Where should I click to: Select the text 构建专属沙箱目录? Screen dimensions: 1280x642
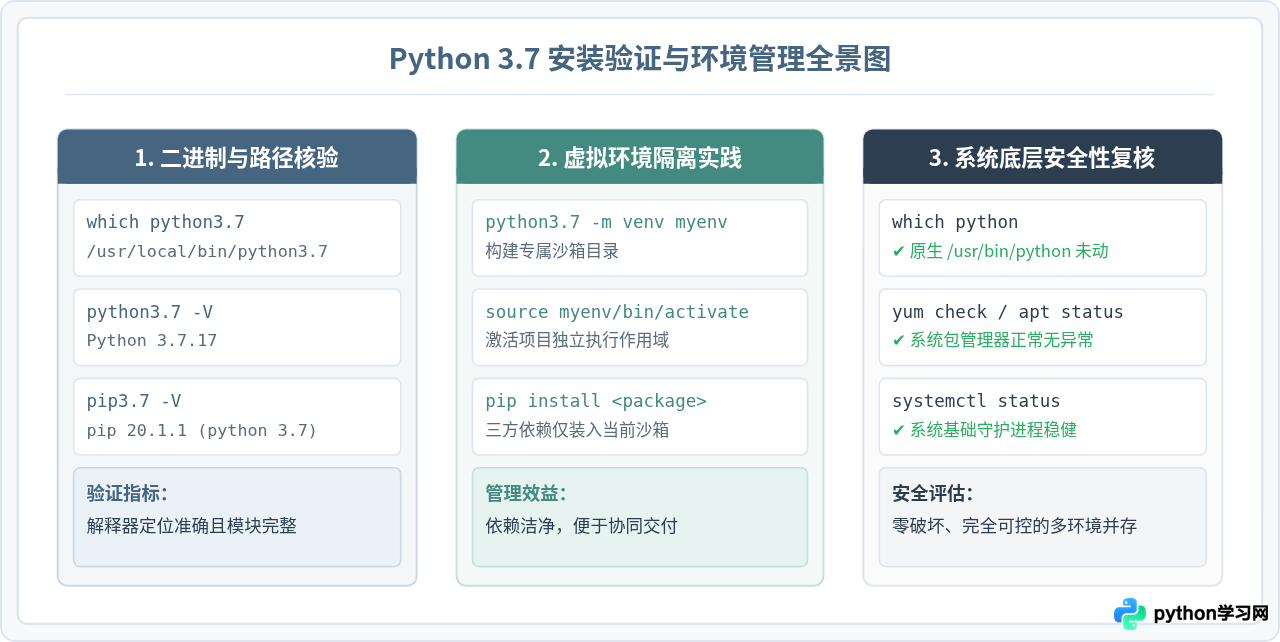click(x=552, y=252)
